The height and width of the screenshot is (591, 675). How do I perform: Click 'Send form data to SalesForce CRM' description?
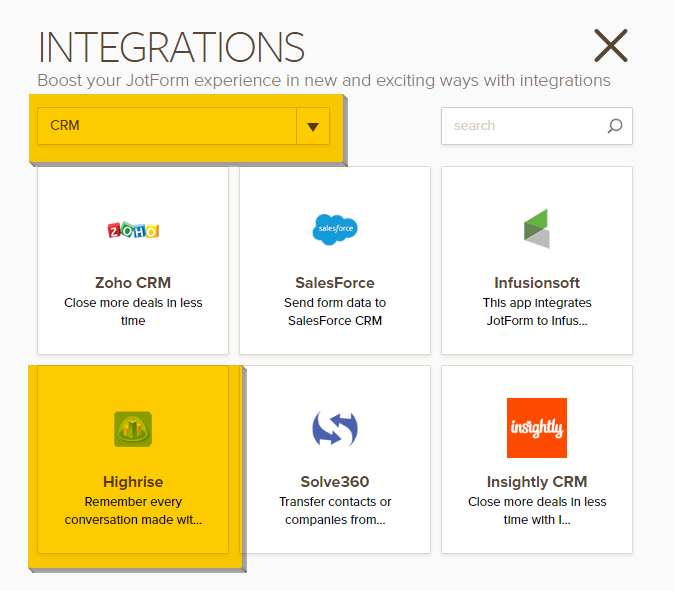coord(335,312)
